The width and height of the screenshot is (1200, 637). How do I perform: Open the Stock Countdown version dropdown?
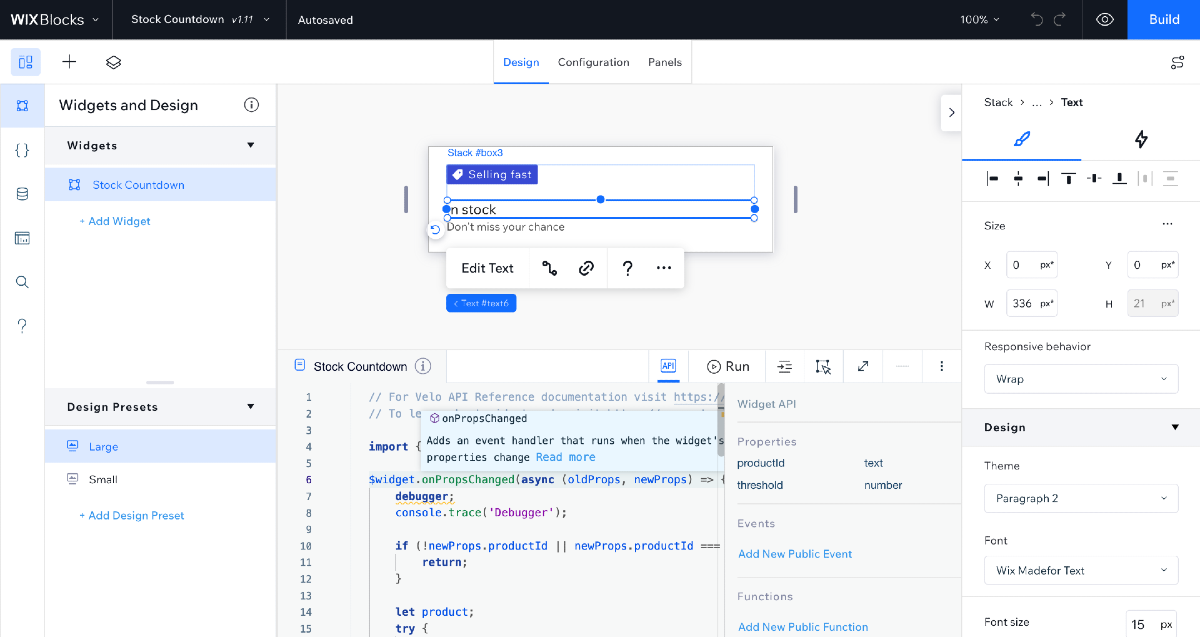[201, 19]
